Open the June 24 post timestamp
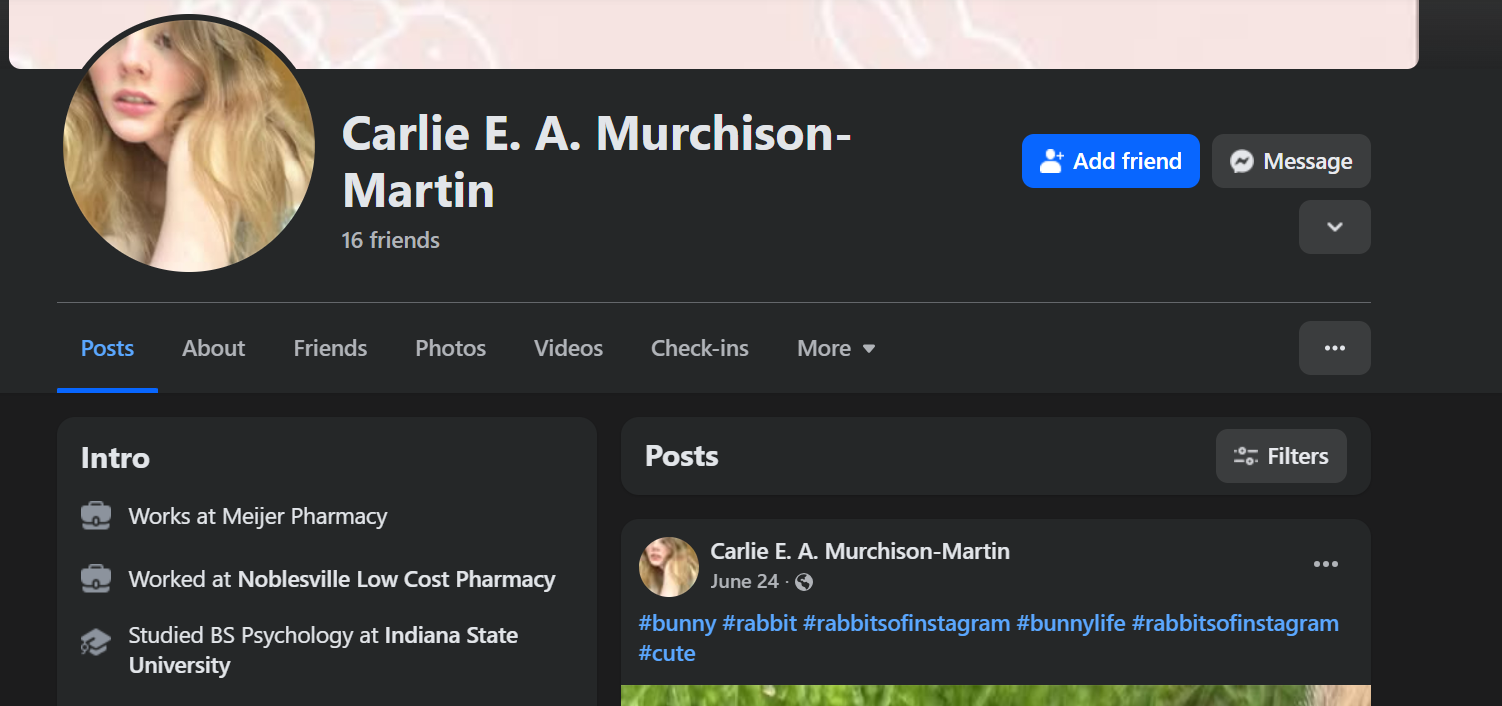1502x706 pixels. [744, 581]
